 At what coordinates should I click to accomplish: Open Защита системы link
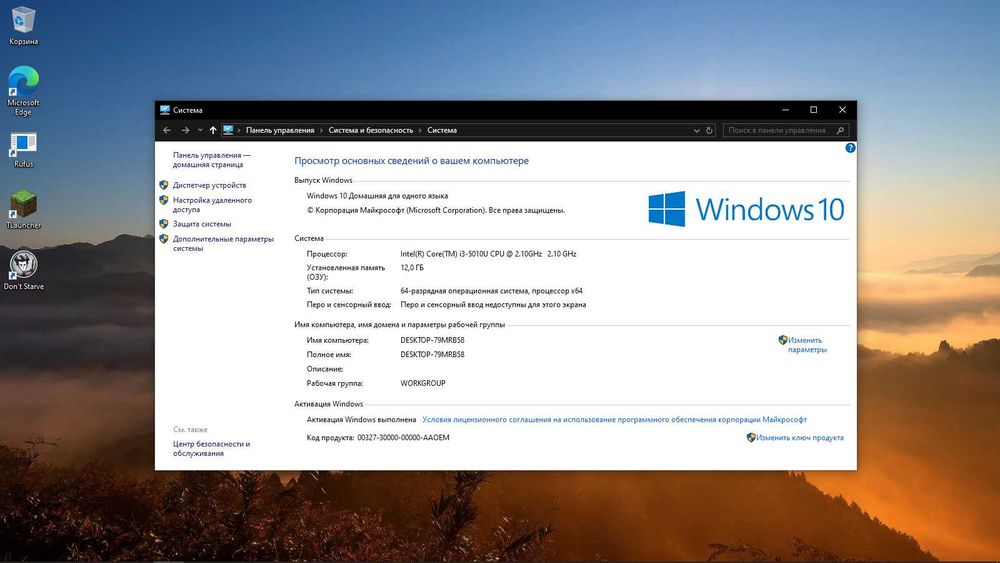point(202,224)
